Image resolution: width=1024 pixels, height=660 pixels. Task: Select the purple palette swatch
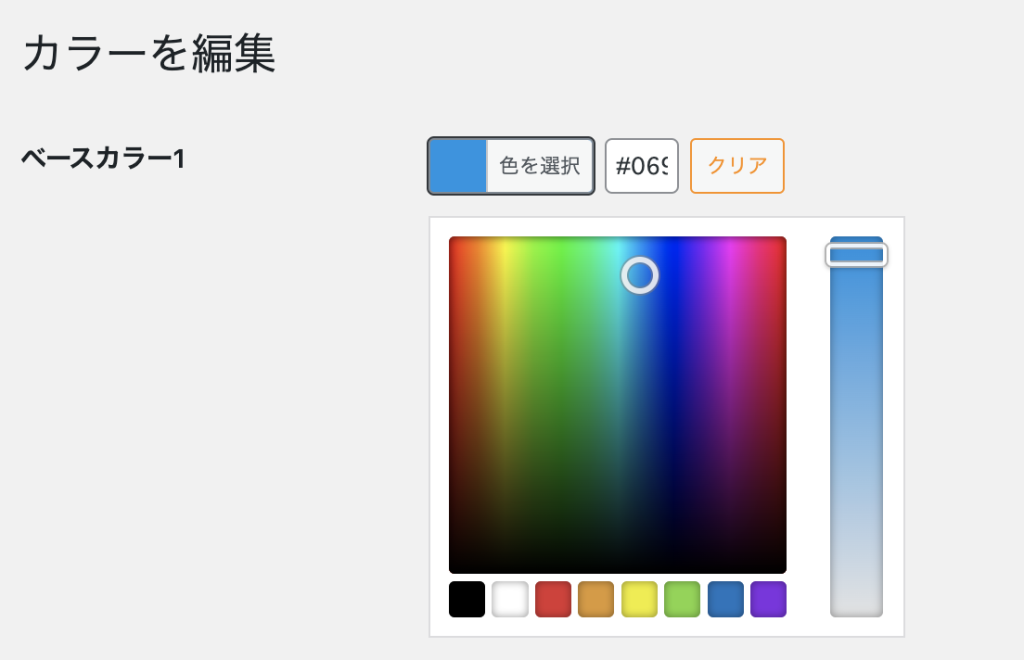768,599
